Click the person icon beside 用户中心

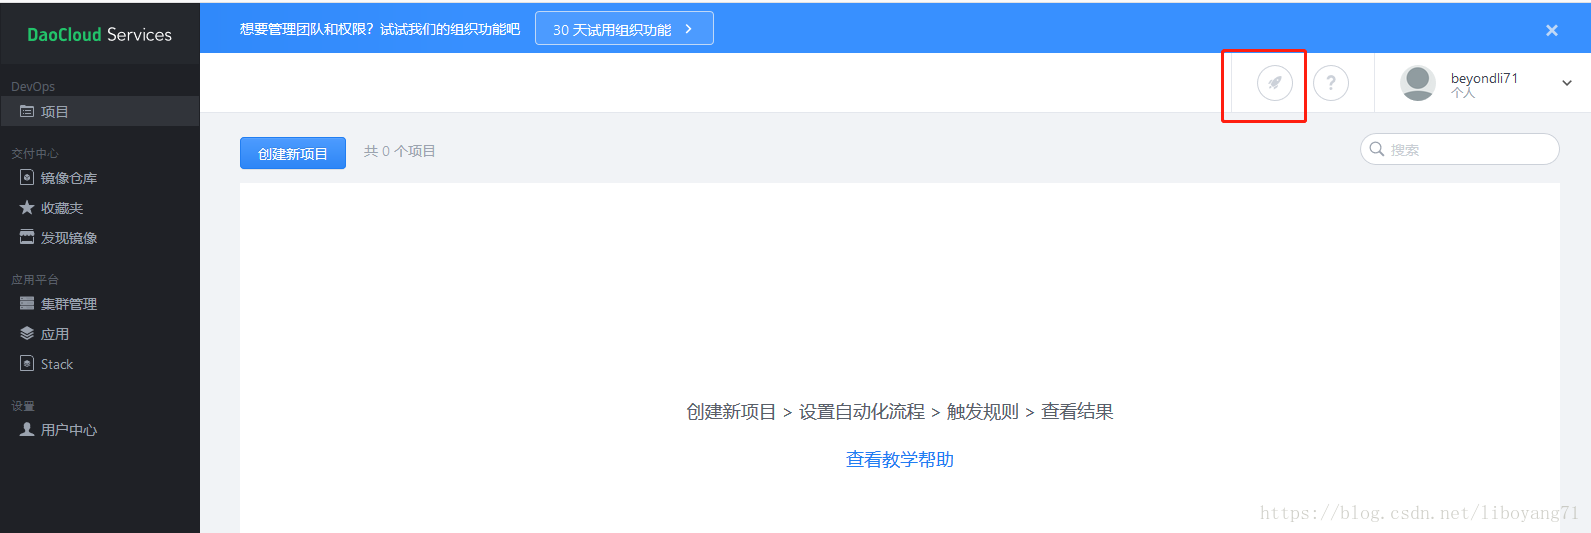[27, 429]
